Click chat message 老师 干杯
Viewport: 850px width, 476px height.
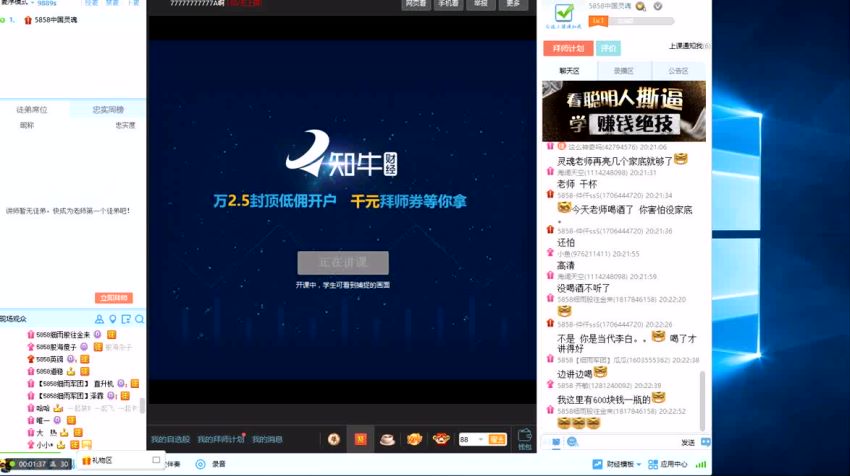(577, 184)
